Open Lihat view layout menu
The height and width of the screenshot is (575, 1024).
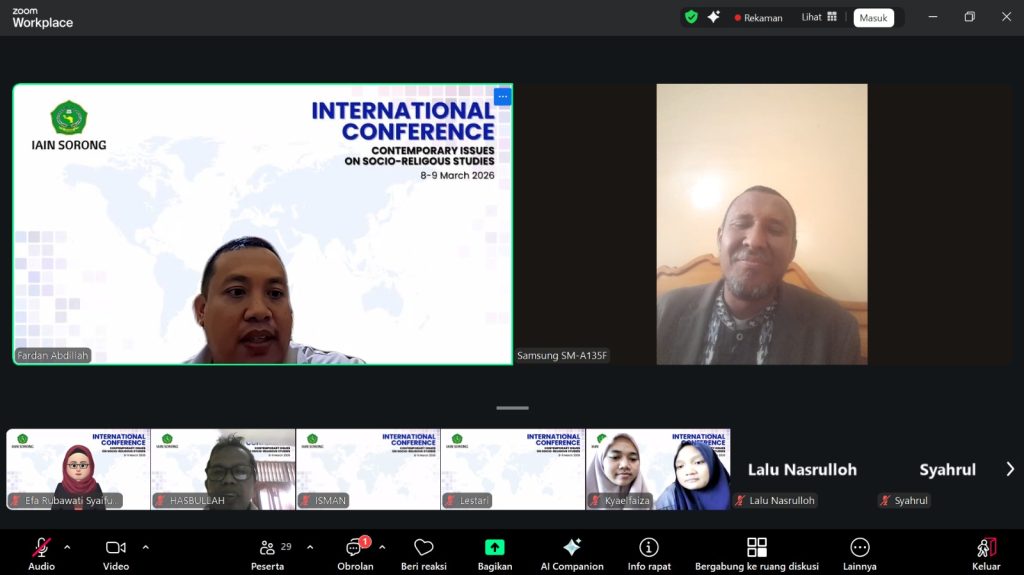coord(819,17)
